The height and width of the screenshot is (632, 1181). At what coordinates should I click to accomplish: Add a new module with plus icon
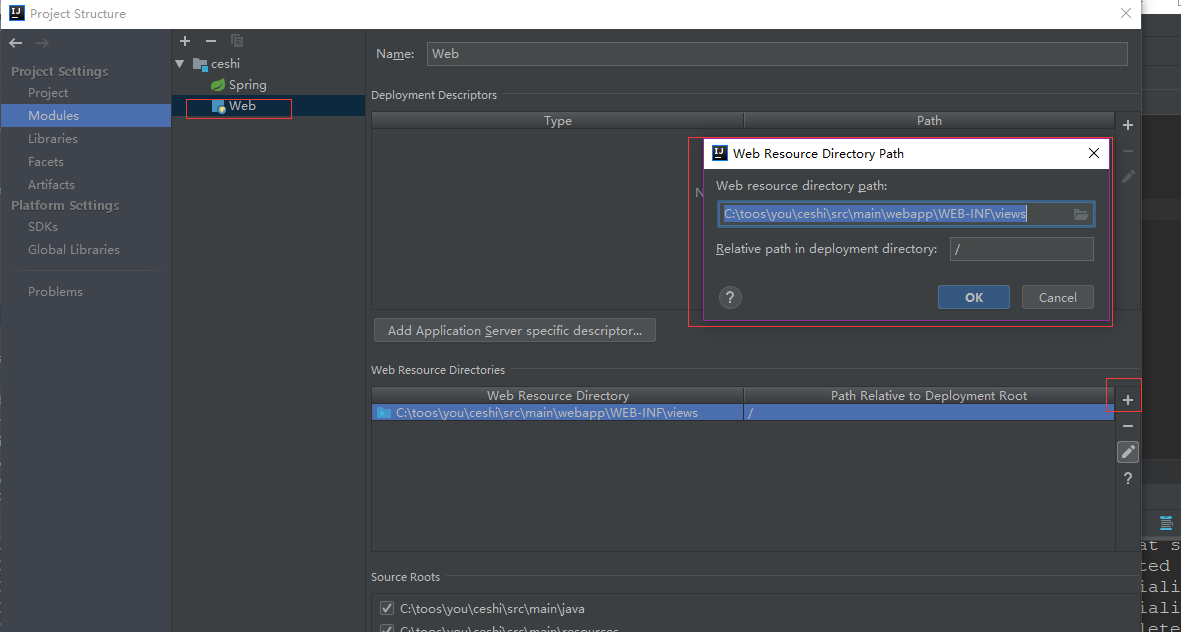[x=185, y=41]
